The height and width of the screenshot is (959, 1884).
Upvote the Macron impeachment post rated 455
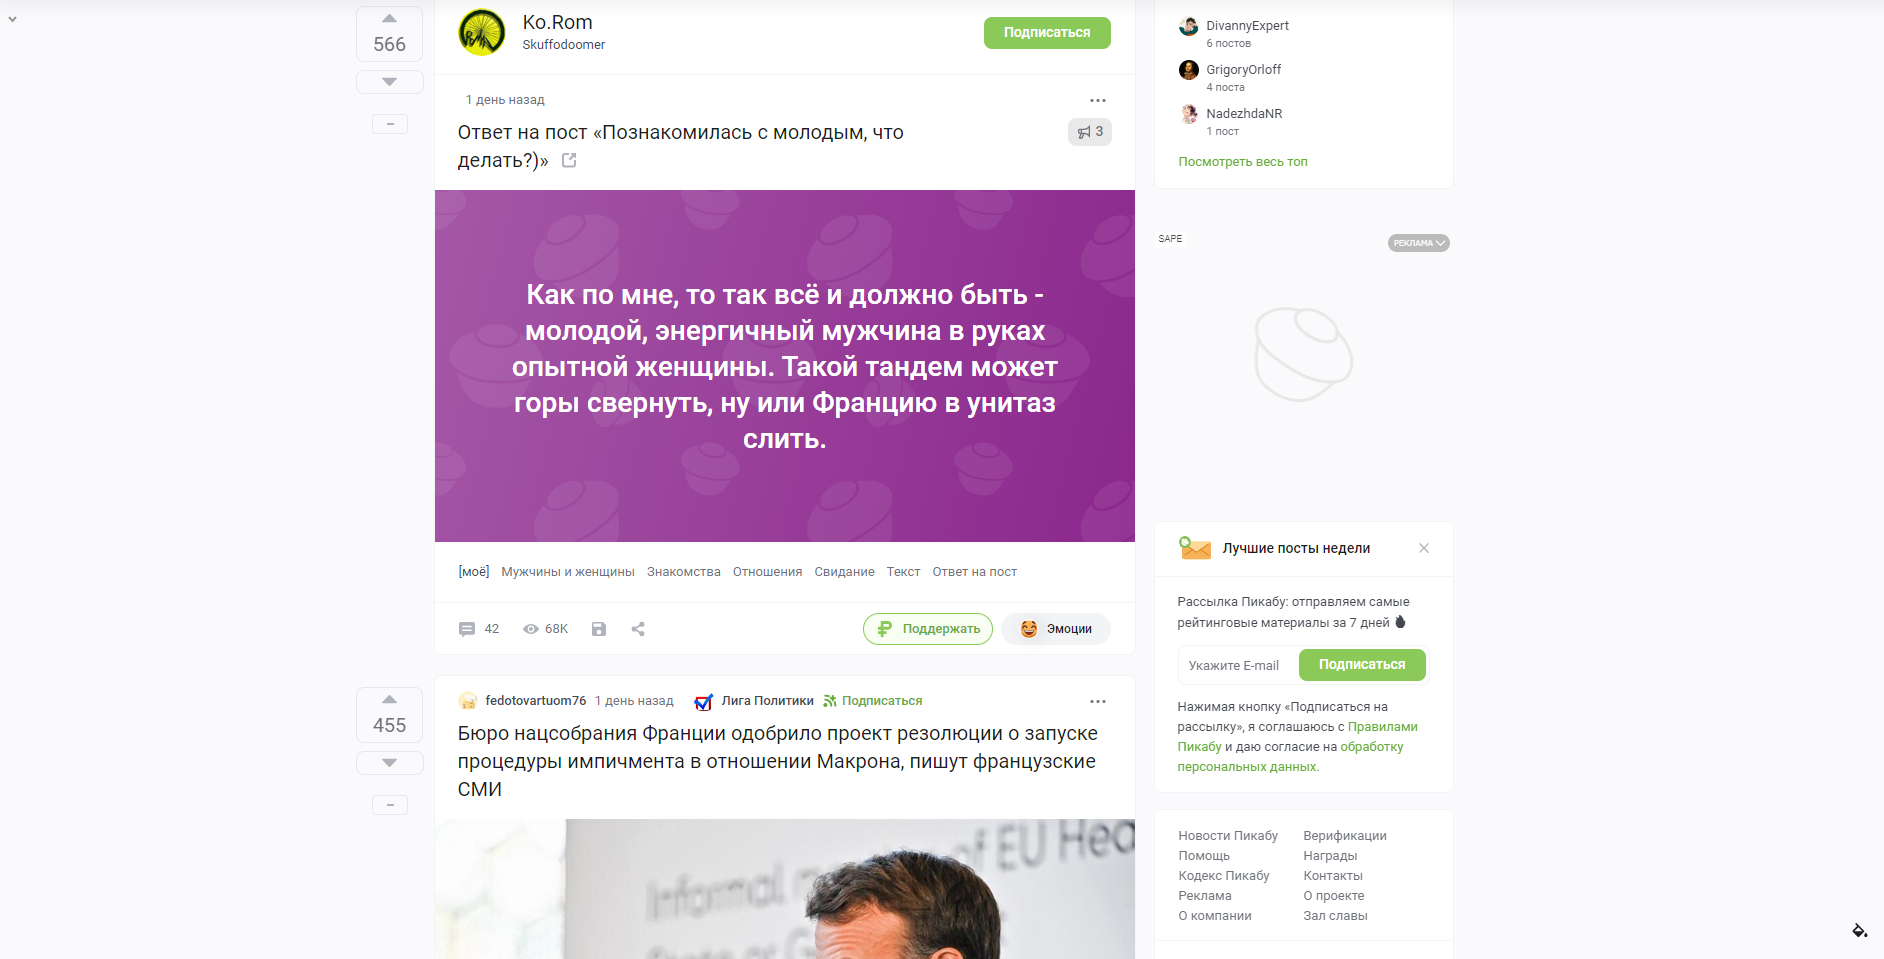pyautogui.click(x=389, y=700)
